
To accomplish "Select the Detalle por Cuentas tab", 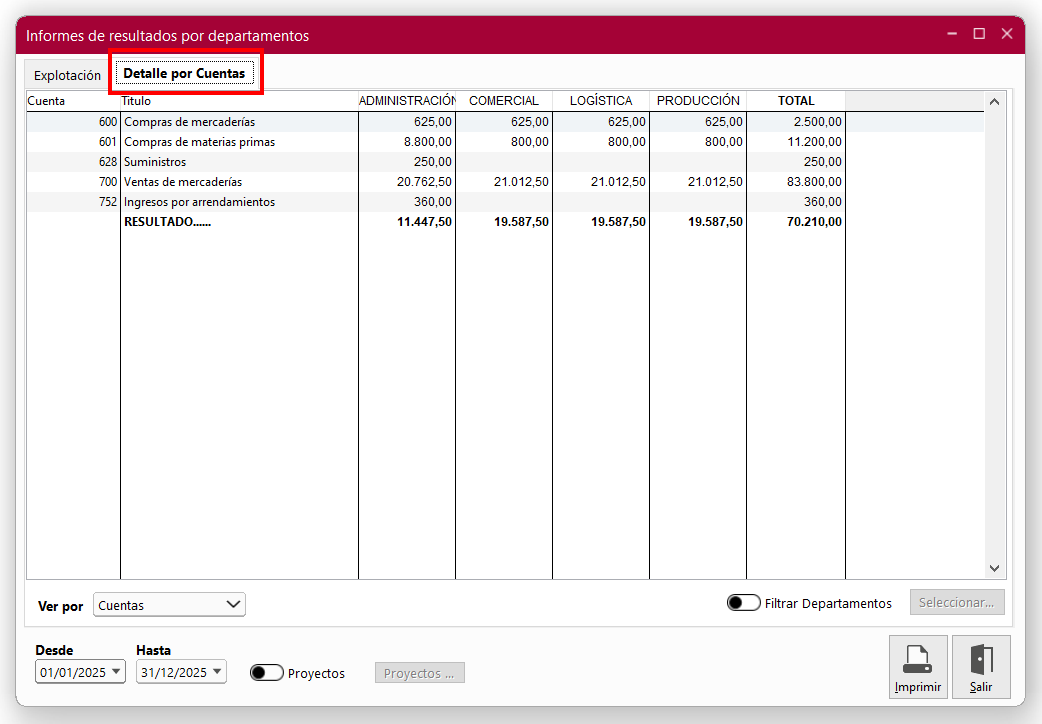I will pos(184,74).
